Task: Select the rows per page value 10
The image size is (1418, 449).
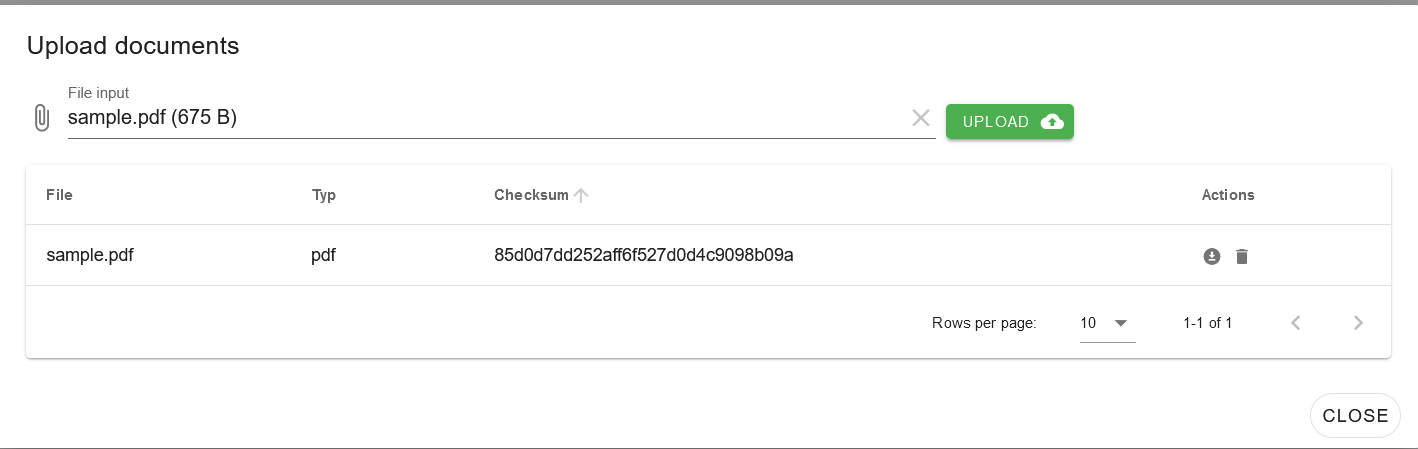Action: [1088, 323]
